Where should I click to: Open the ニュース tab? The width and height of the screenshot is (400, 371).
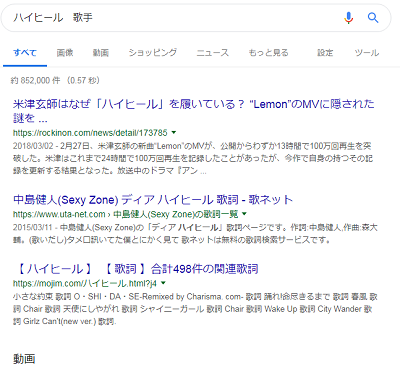[213, 53]
